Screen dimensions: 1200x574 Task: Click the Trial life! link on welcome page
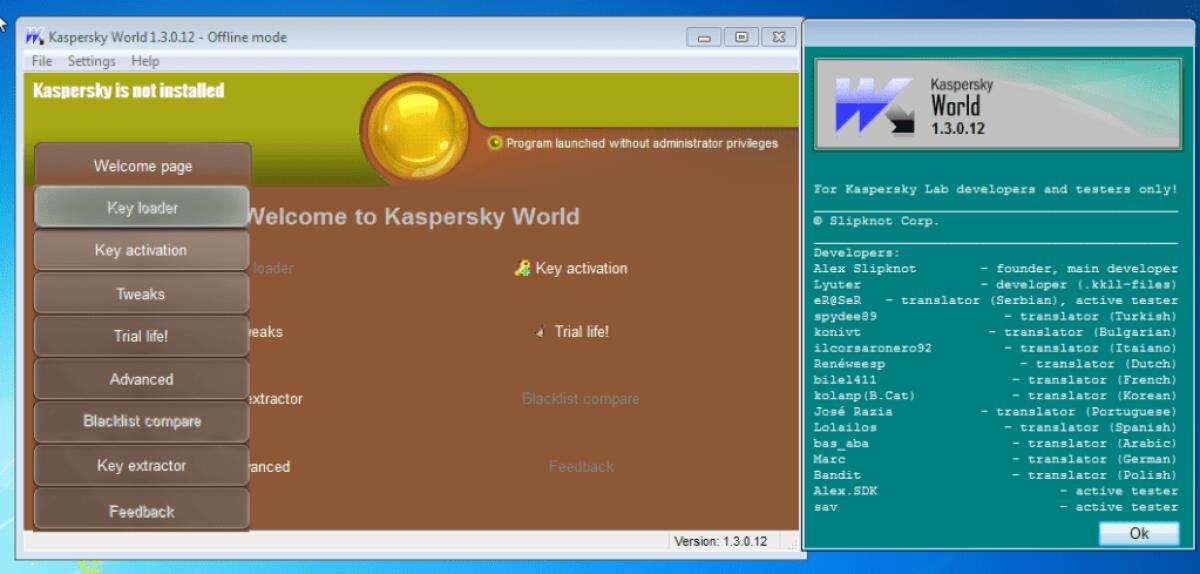tap(582, 331)
